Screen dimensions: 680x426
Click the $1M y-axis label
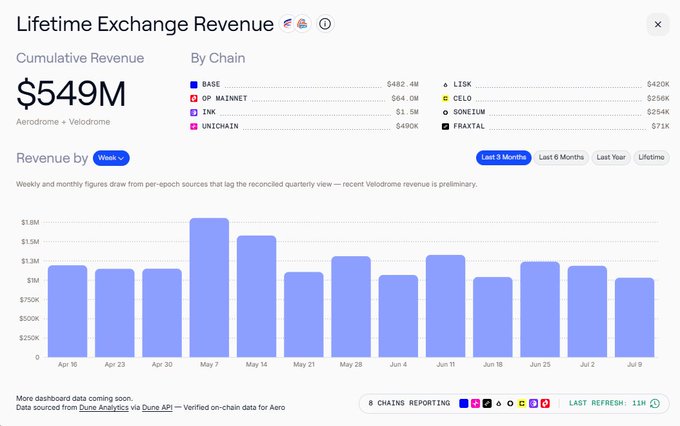(33, 281)
